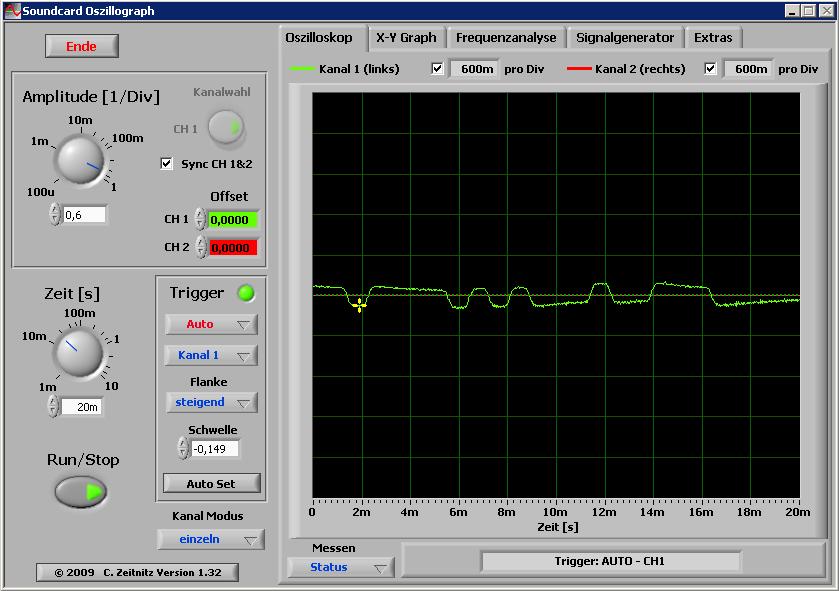The image size is (839, 591).
Task: Uncheck the Kanal 2 (rechts) visibility checkbox
Action: (710, 69)
